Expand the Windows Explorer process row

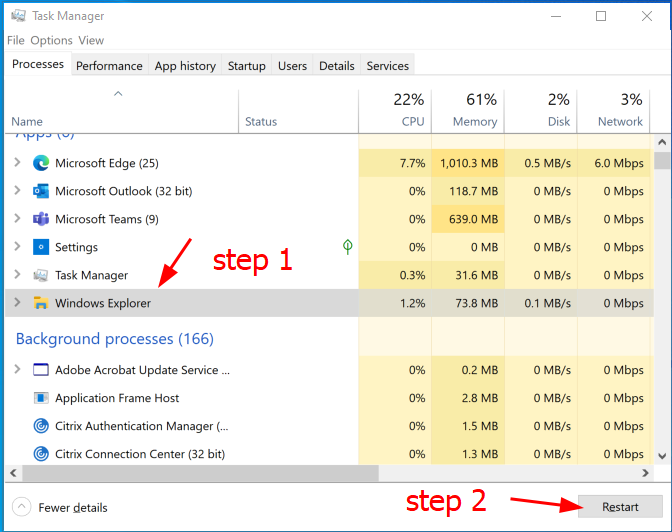click(x=17, y=302)
